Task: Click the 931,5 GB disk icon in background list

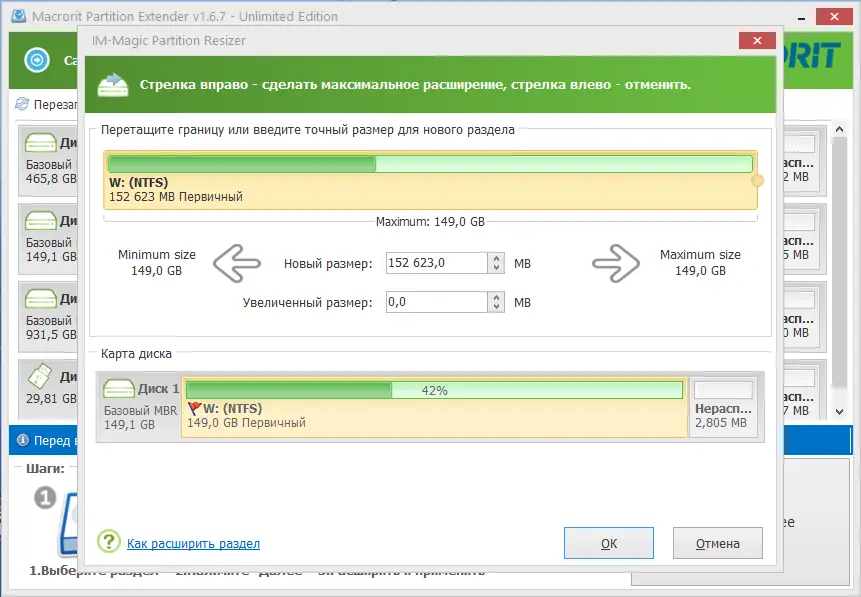Action: 41,299
